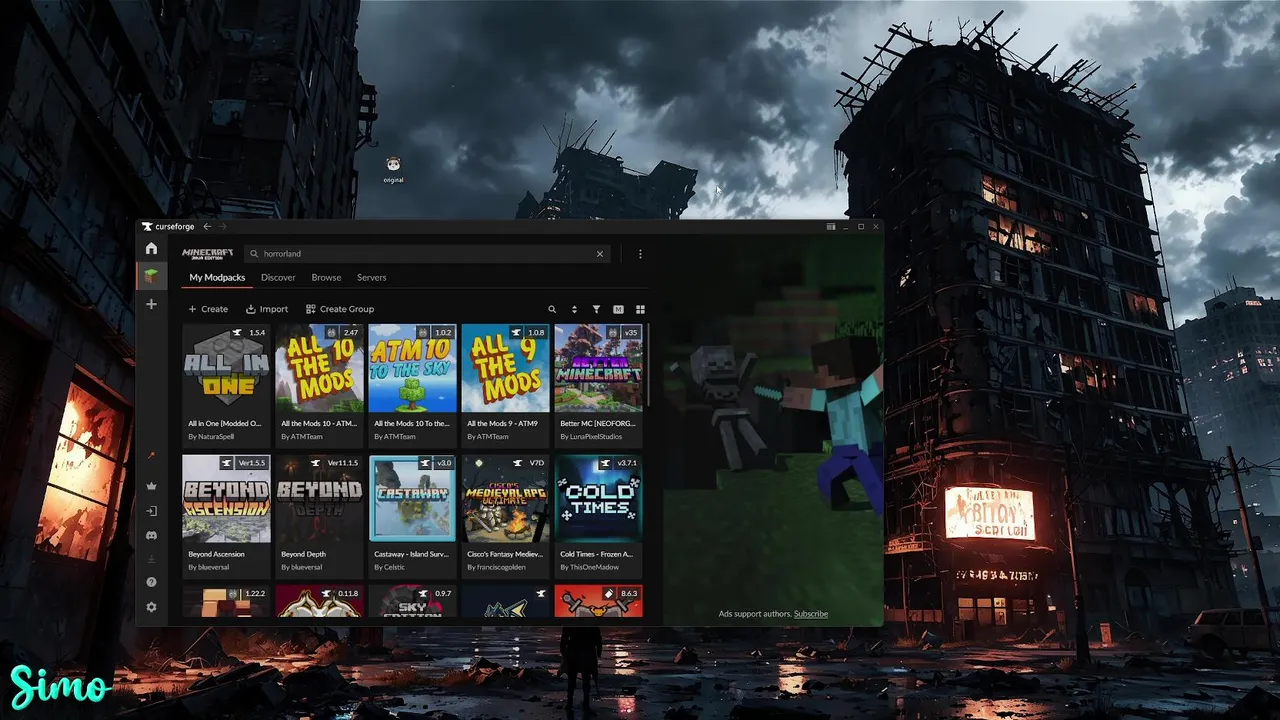
Task: Click the orange torch icon in sidebar
Action: pos(151,456)
